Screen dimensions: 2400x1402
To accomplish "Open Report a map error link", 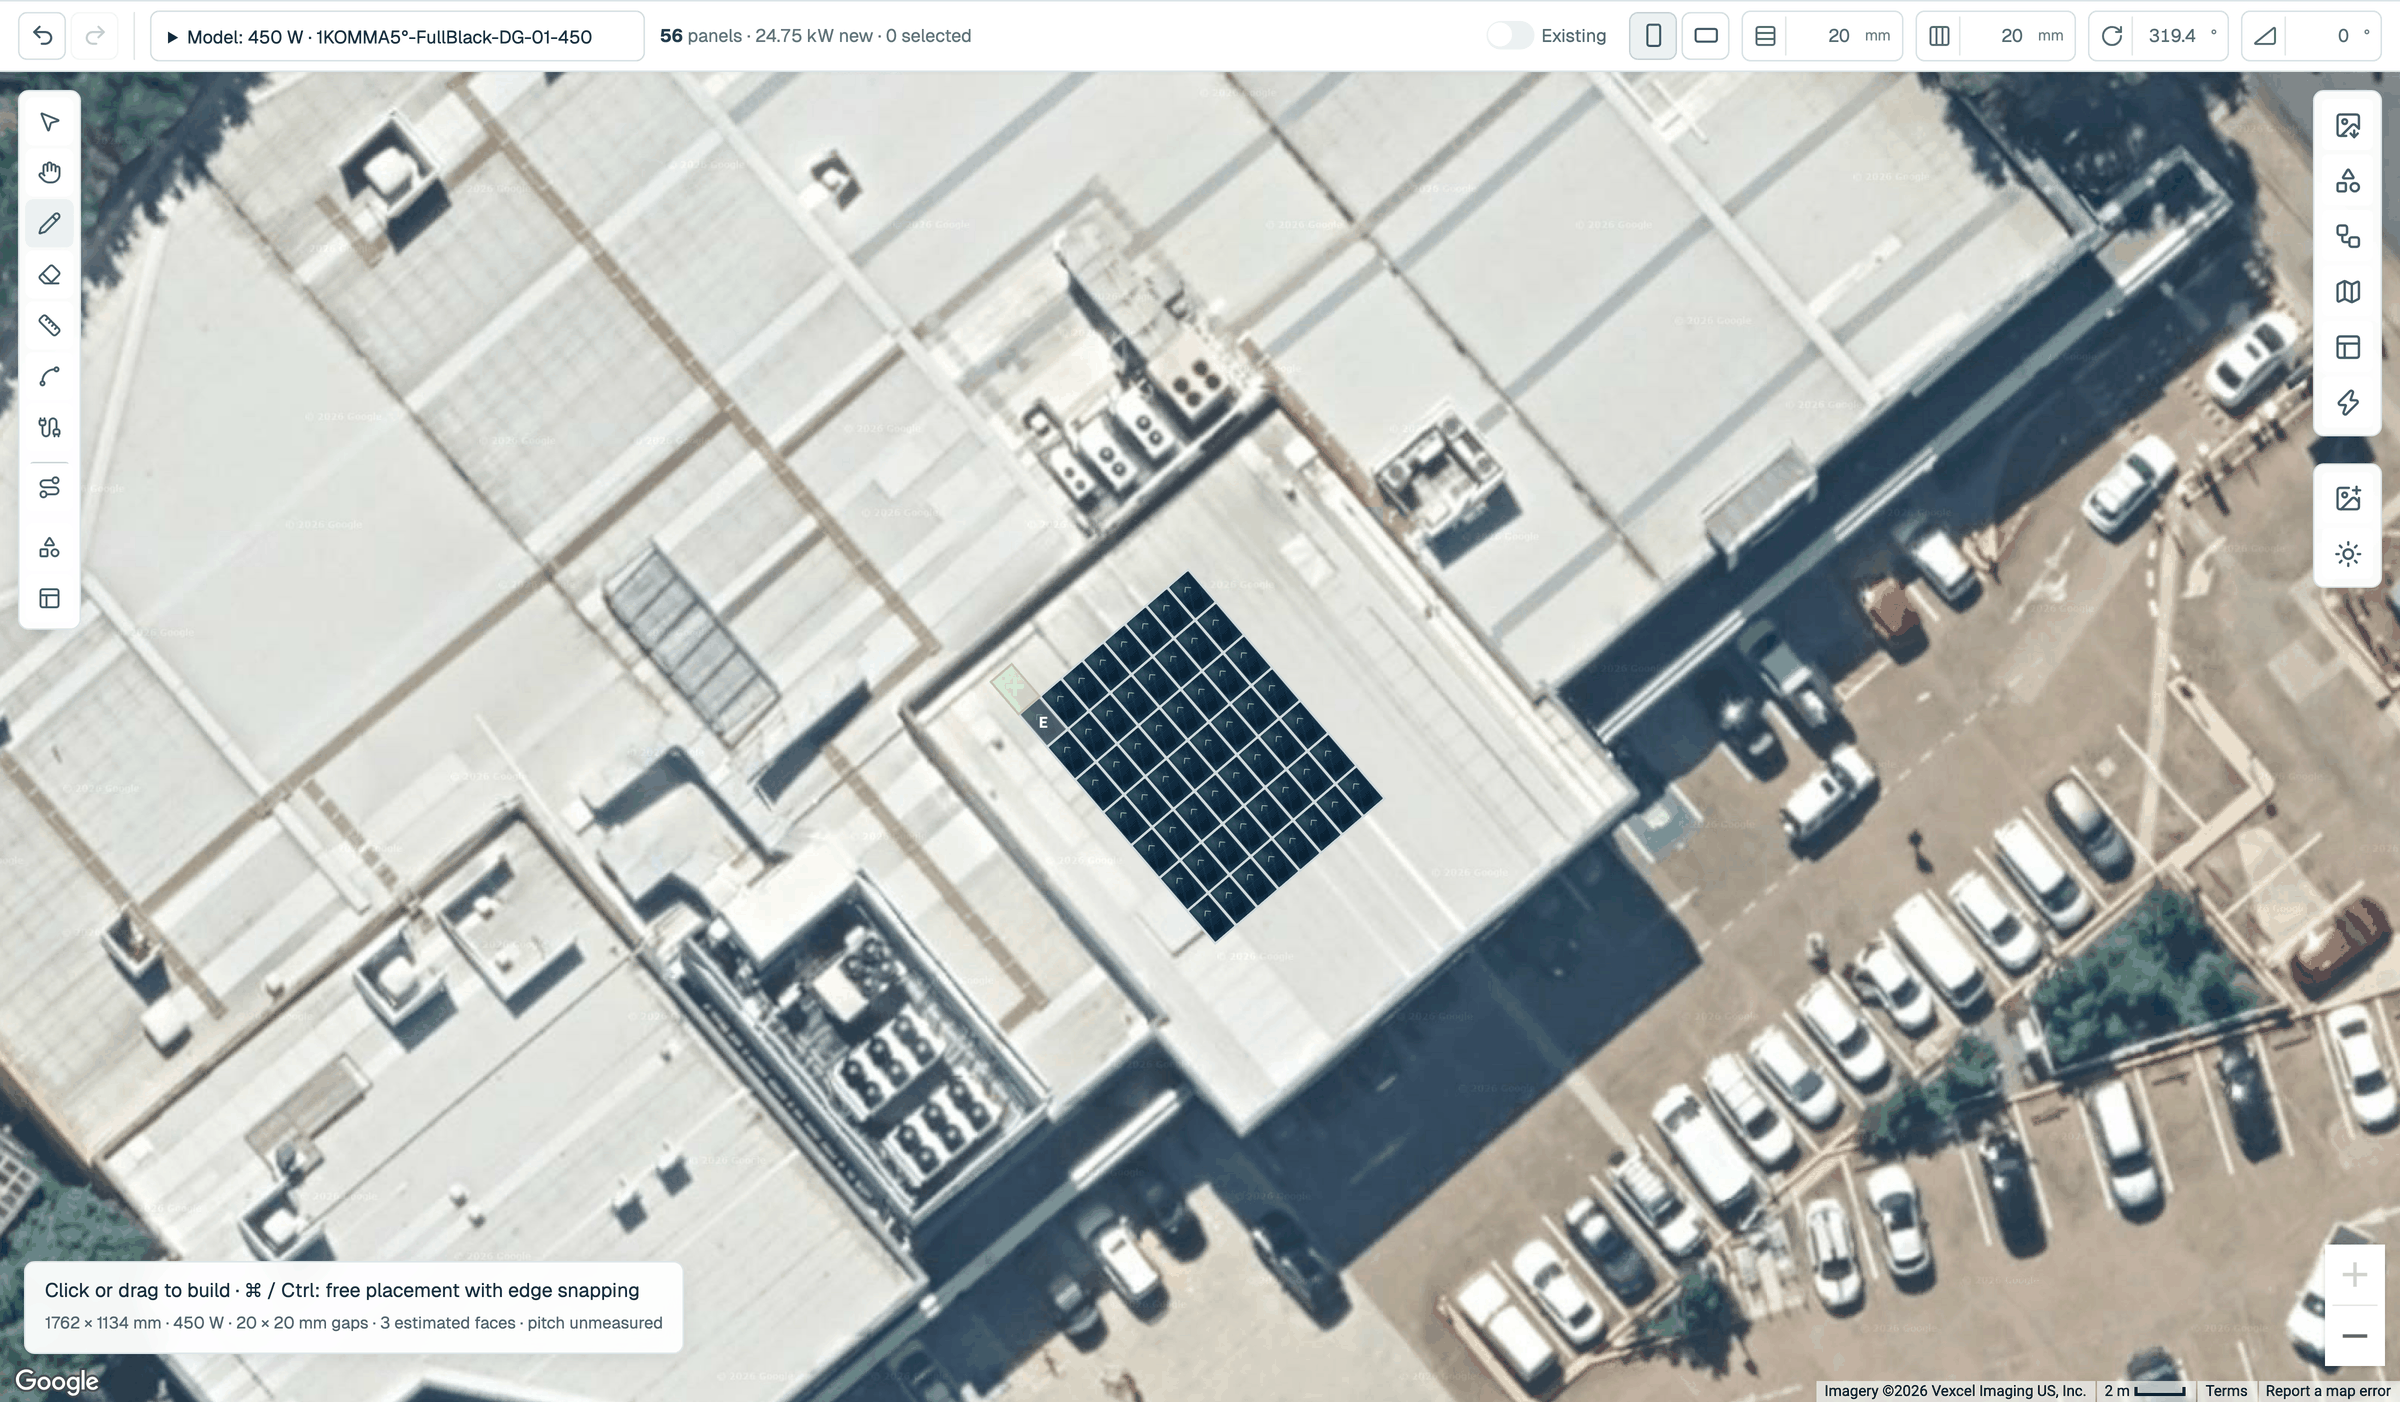I will [x=2327, y=1391].
